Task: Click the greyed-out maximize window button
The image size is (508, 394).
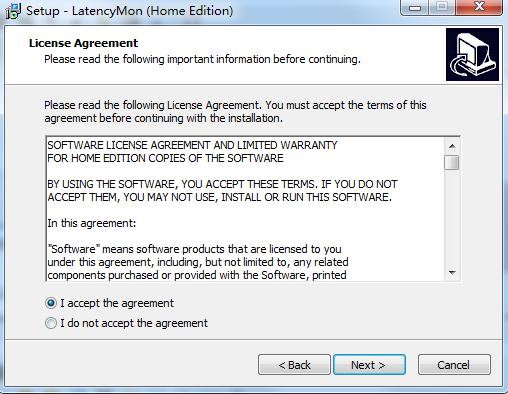Action: coord(442,7)
